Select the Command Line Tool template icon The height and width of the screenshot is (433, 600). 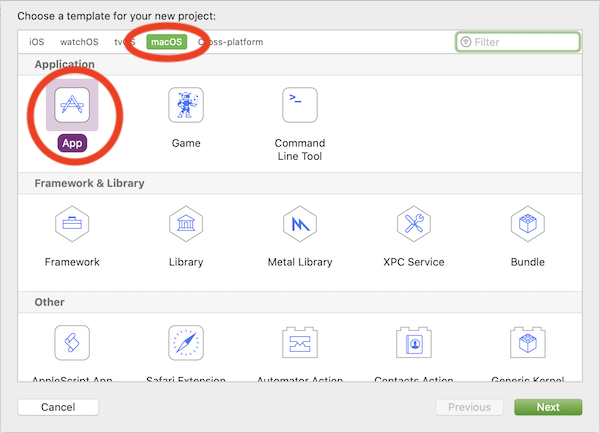300,105
